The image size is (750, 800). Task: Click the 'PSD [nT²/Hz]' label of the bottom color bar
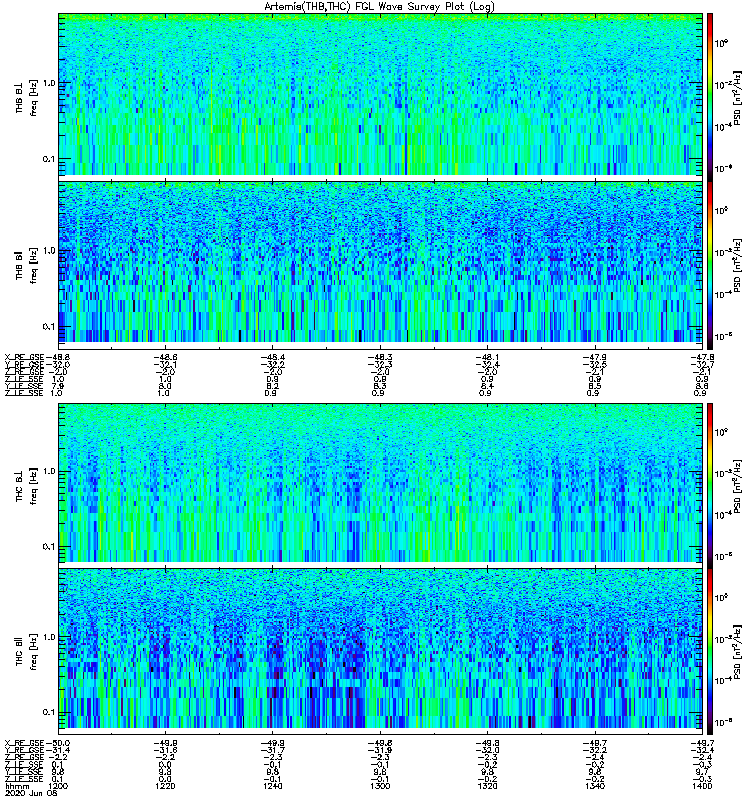tap(737, 651)
